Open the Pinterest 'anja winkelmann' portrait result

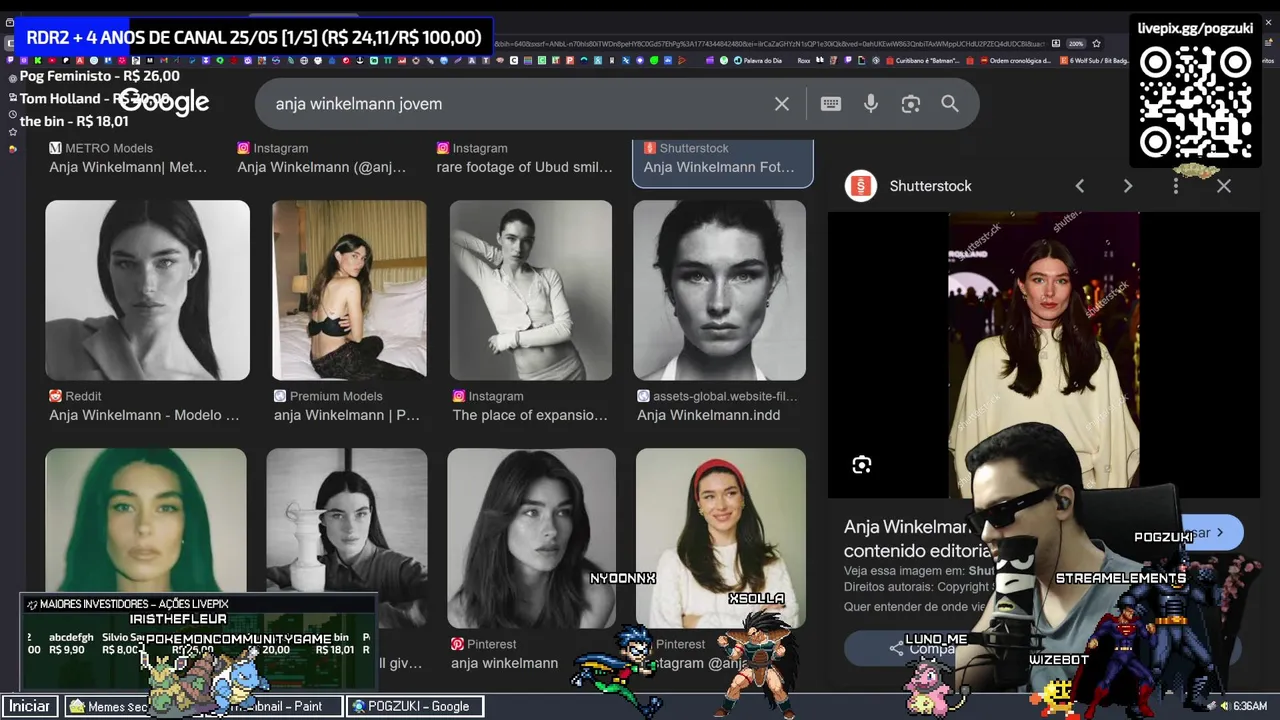coord(531,538)
